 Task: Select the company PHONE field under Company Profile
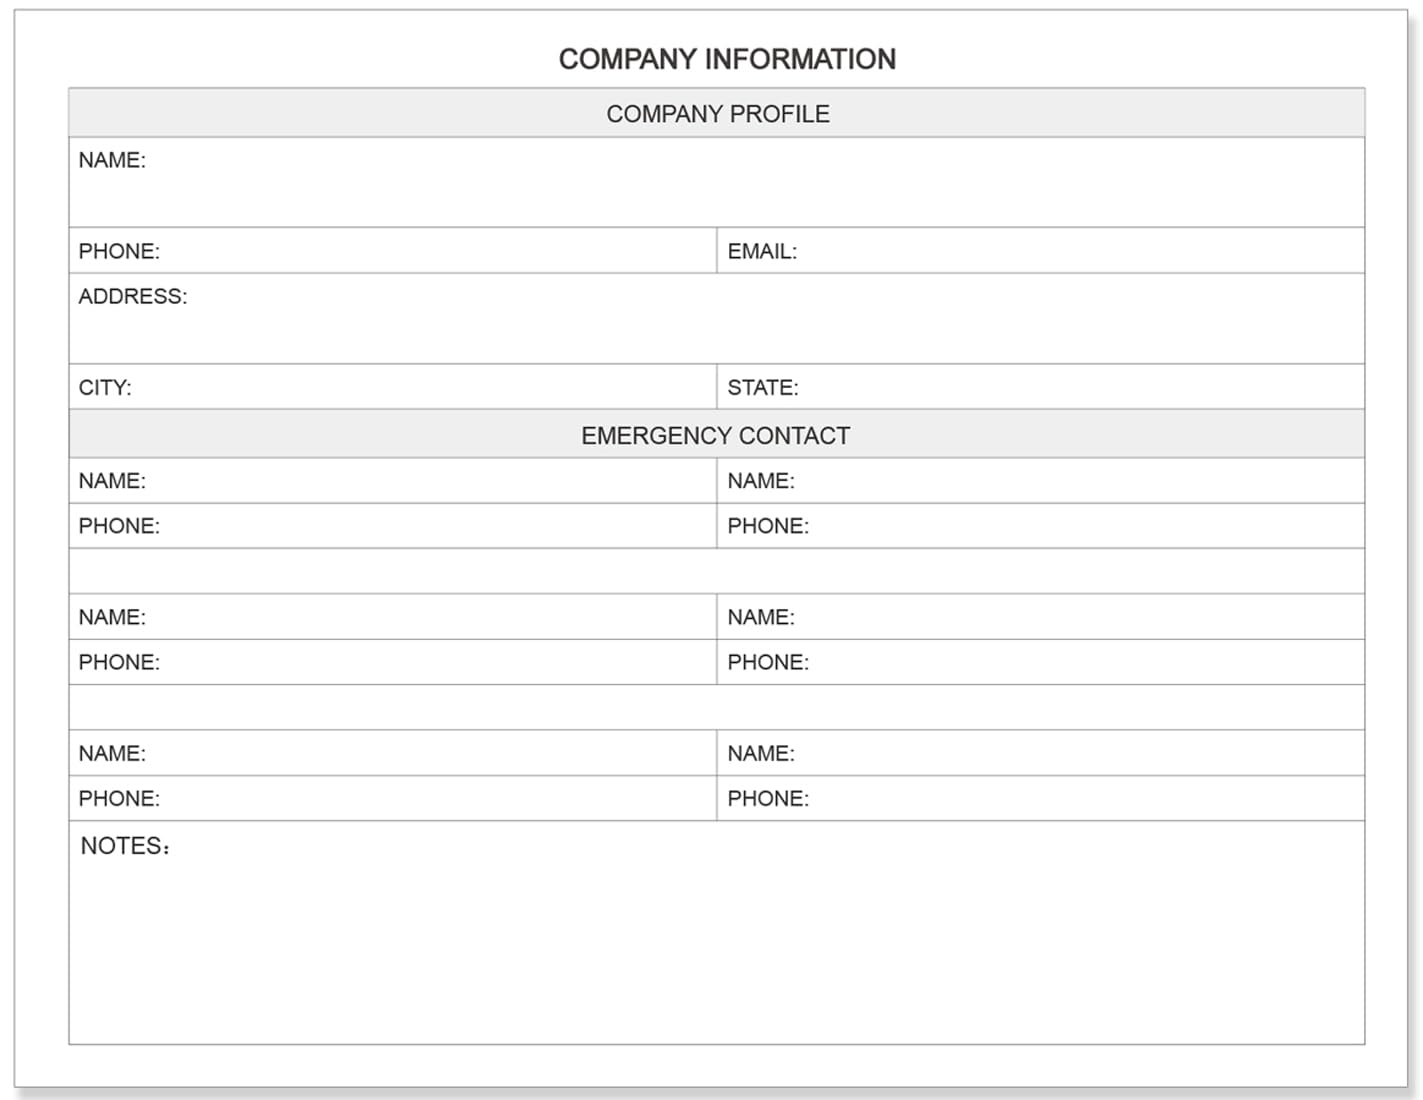(x=392, y=250)
